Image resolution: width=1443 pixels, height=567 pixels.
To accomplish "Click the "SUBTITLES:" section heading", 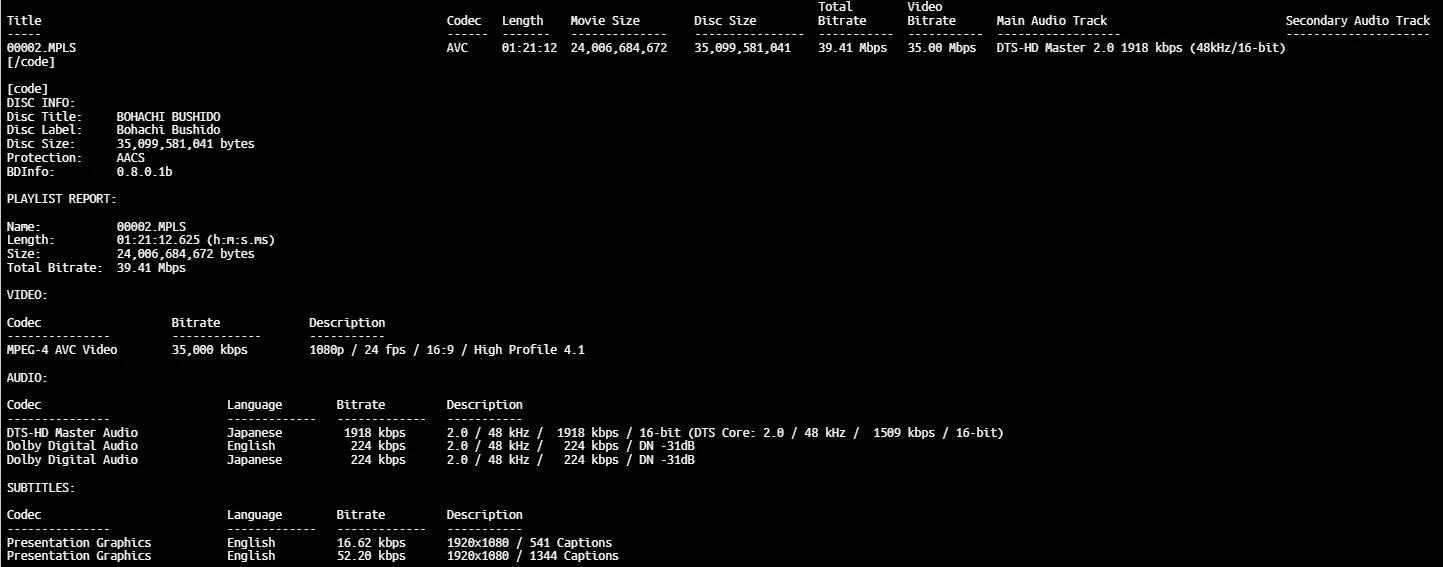I will [41, 488].
